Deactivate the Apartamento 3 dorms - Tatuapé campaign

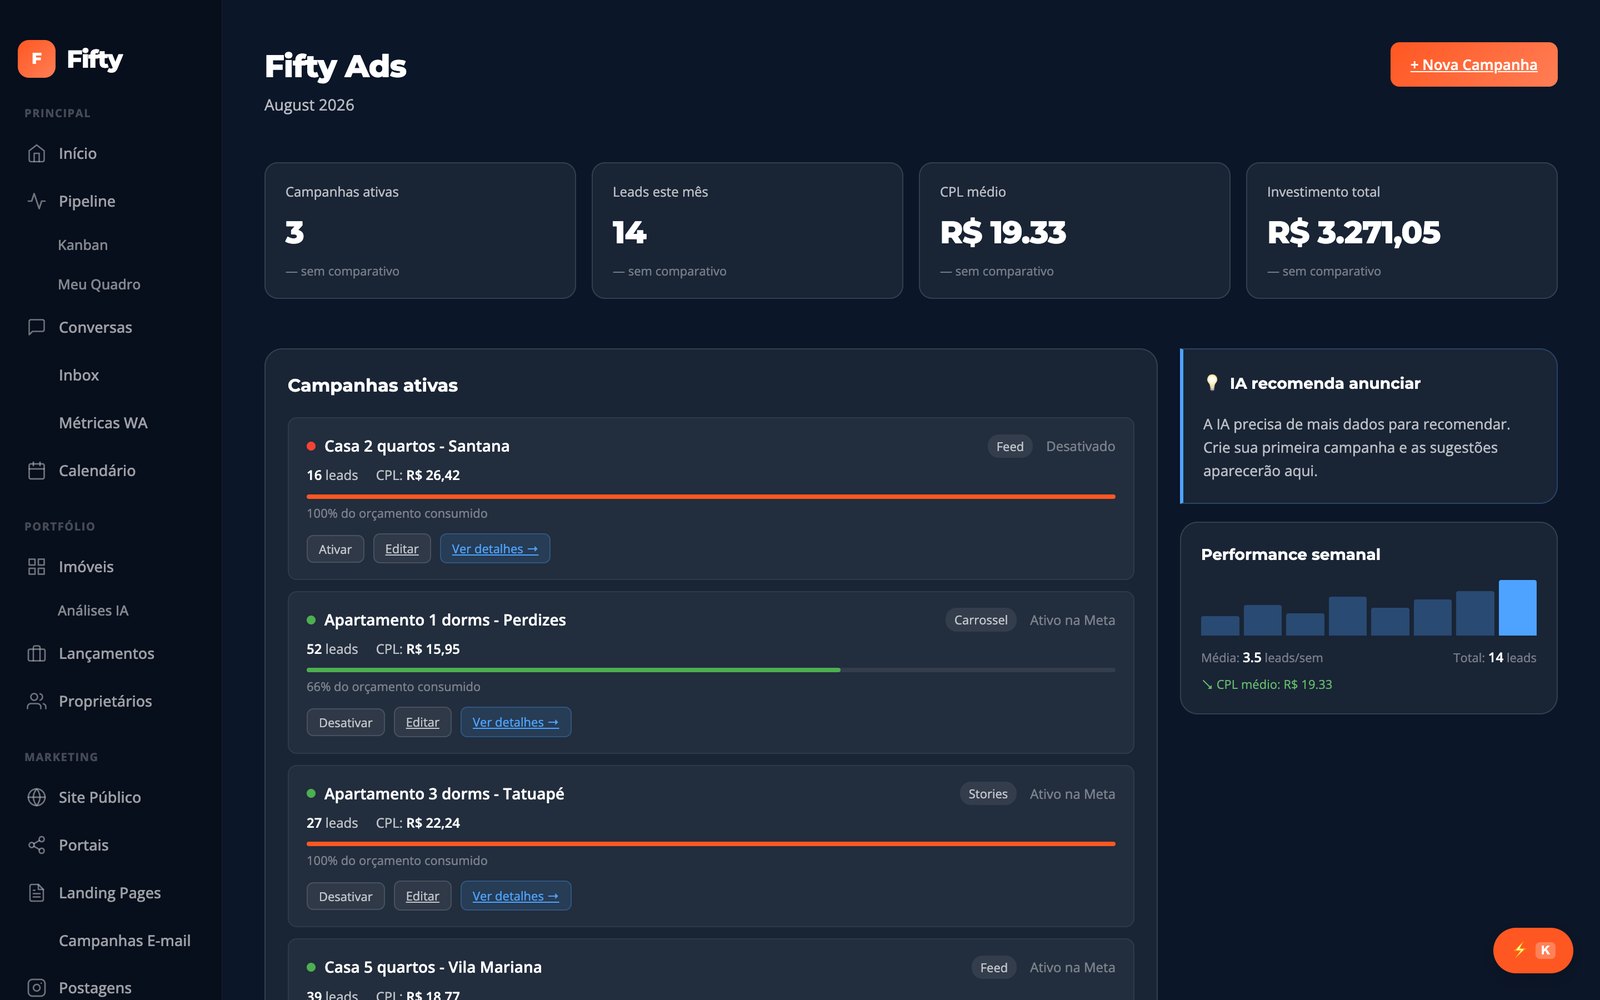coord(345,896)
